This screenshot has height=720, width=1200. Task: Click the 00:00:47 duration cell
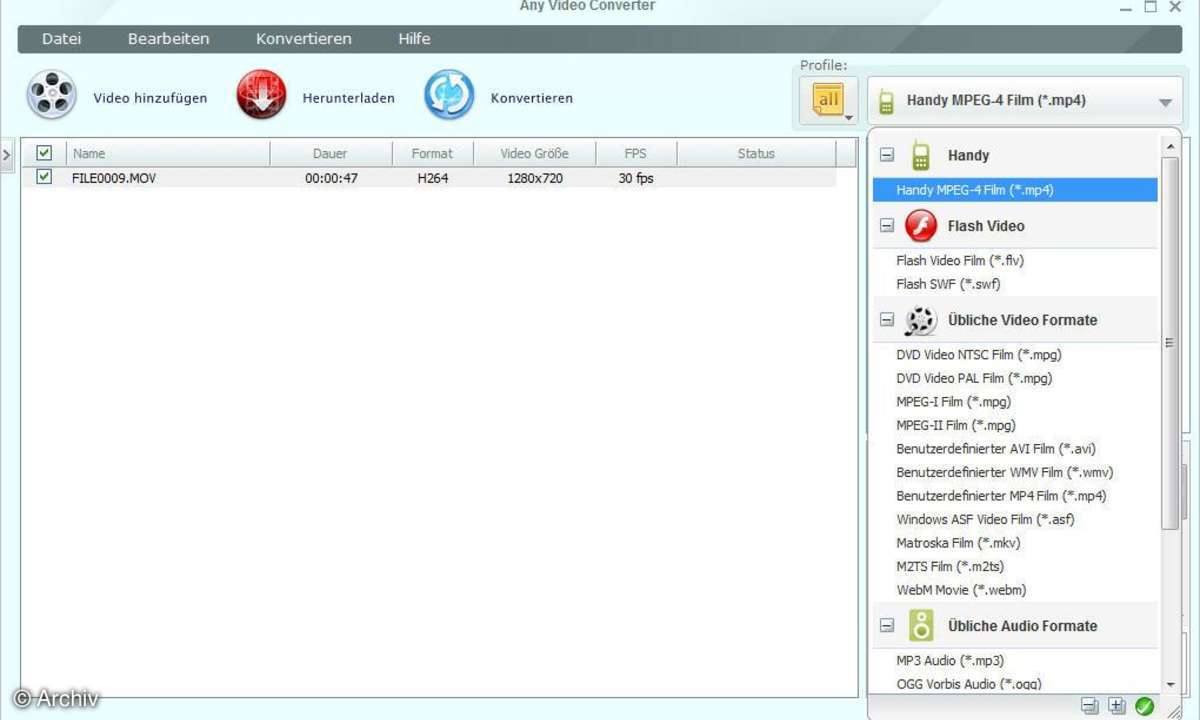coord(331,178)
